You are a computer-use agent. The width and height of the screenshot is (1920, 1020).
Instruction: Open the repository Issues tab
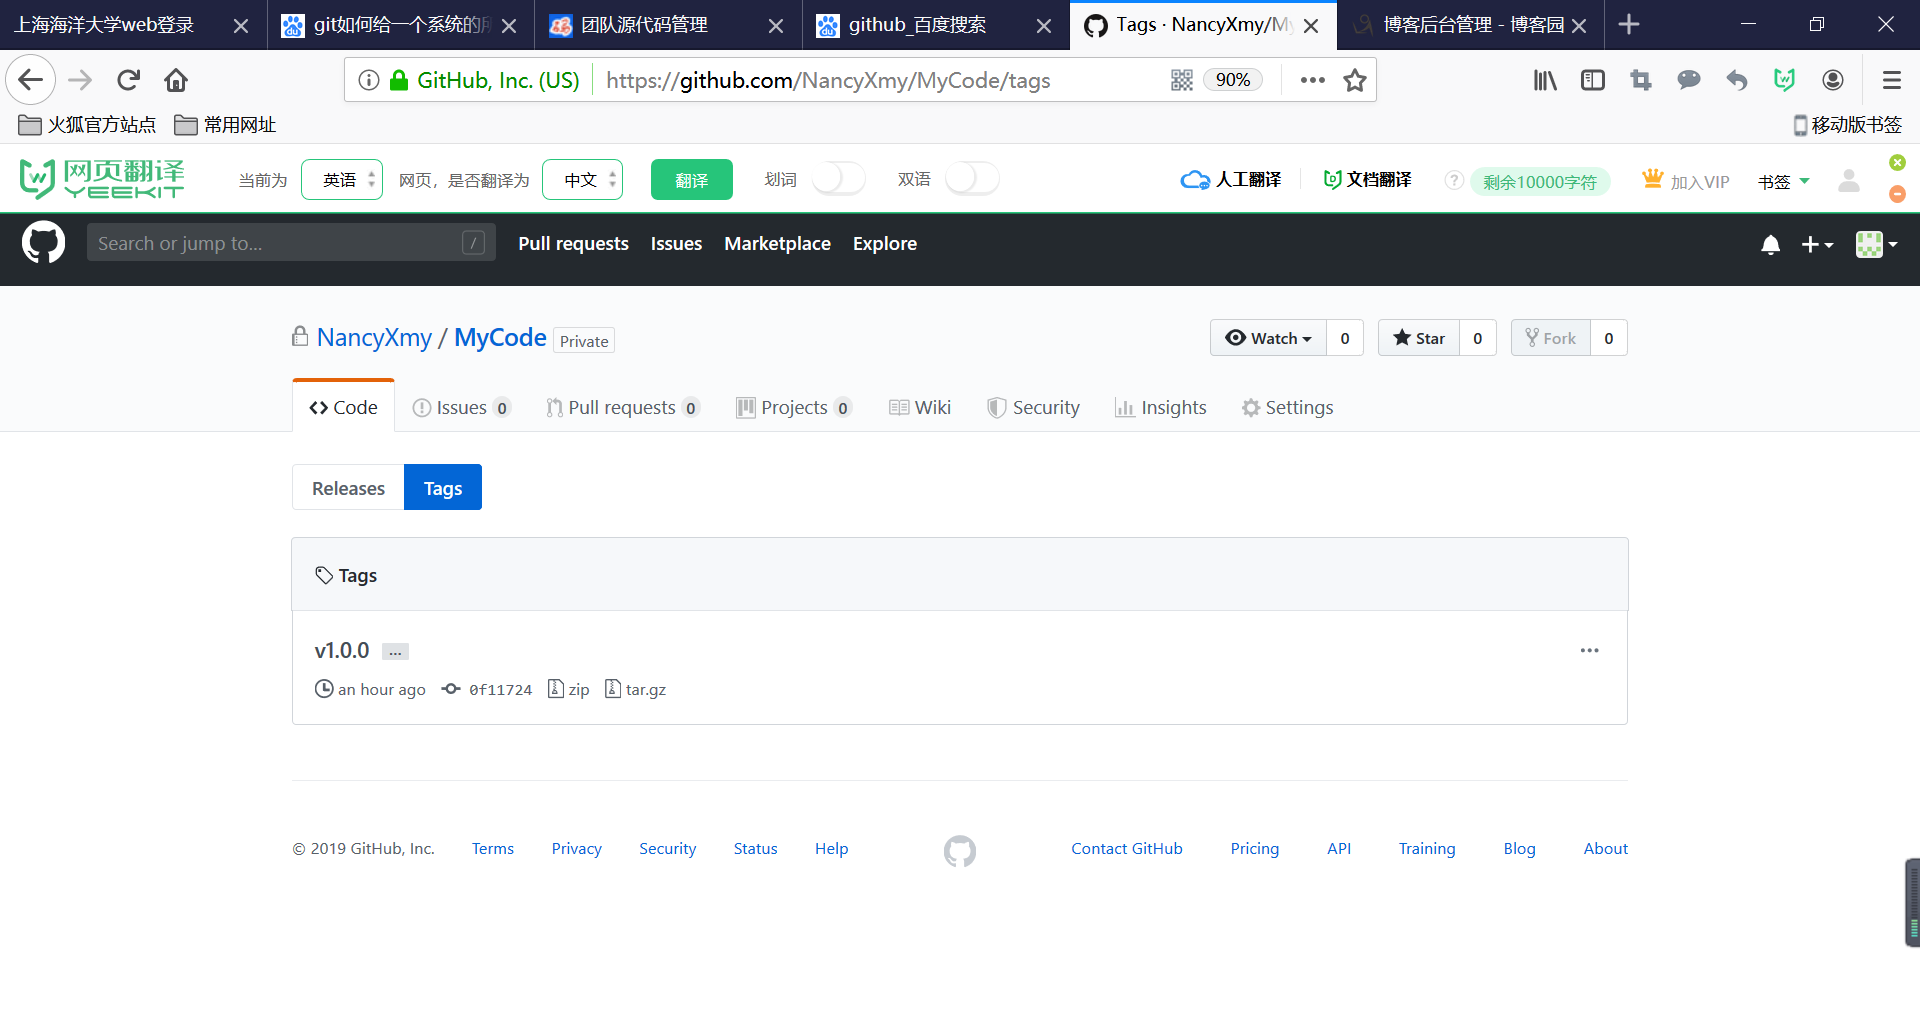(461, 407)
